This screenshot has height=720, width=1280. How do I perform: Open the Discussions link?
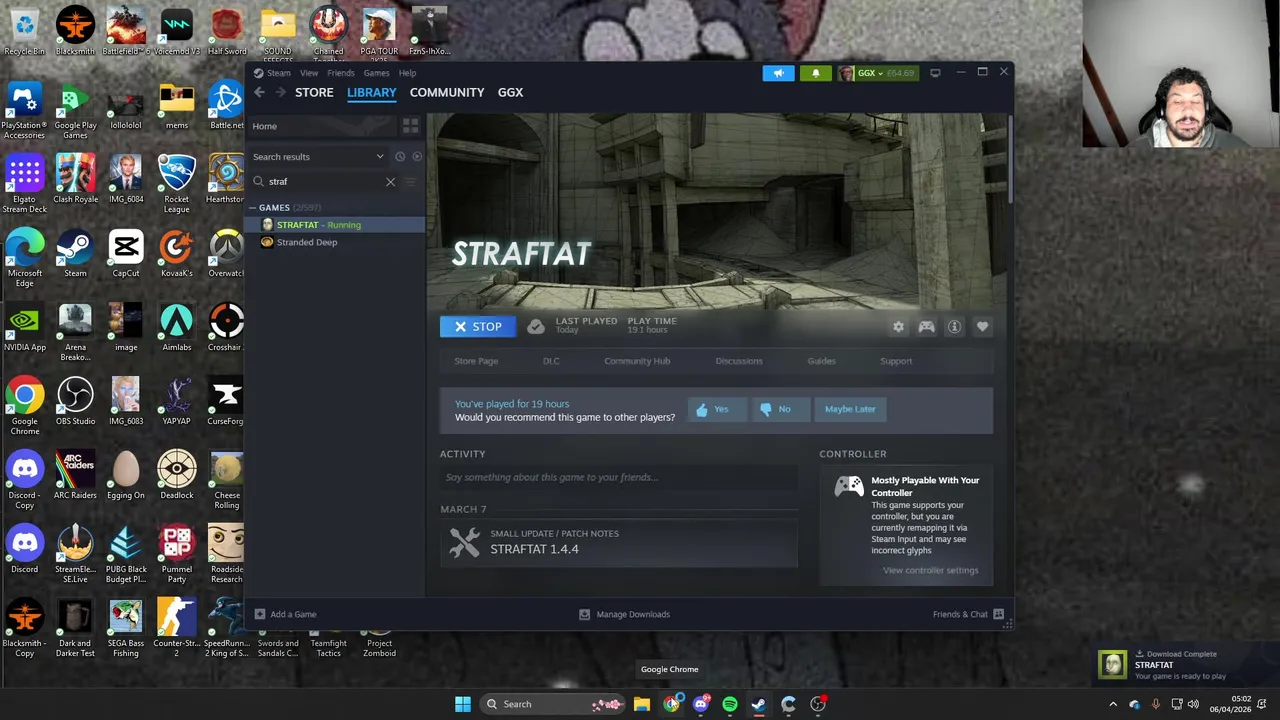(x=739, y=361)
